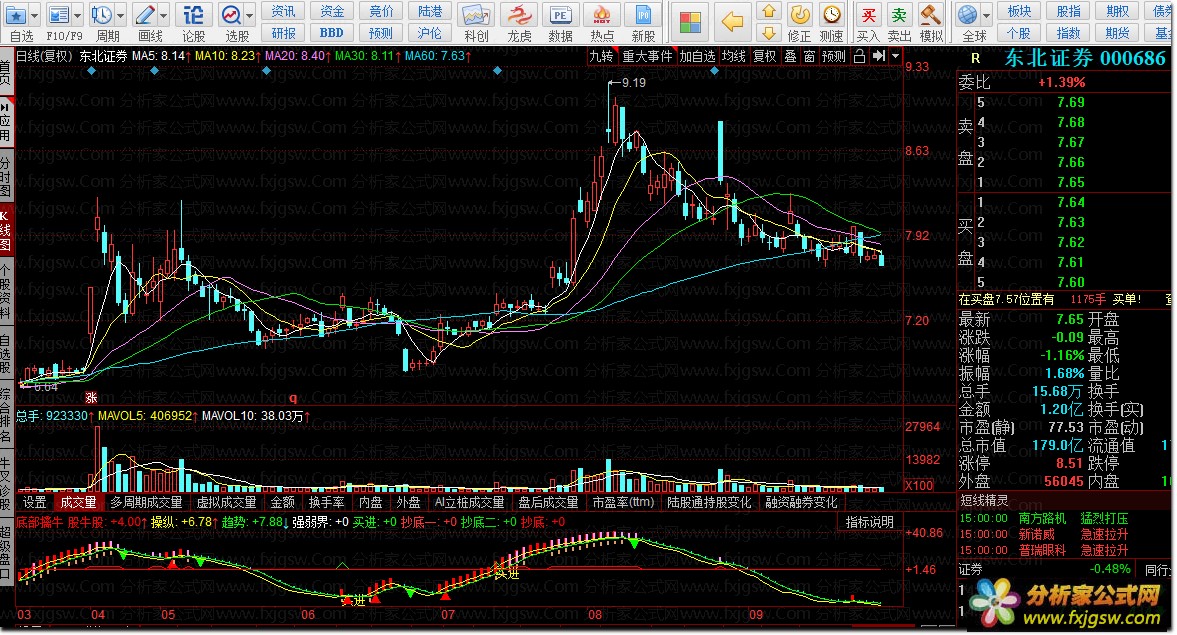
Task: Switch to the 多周期成交量 tab
Action: pos(146,502)
